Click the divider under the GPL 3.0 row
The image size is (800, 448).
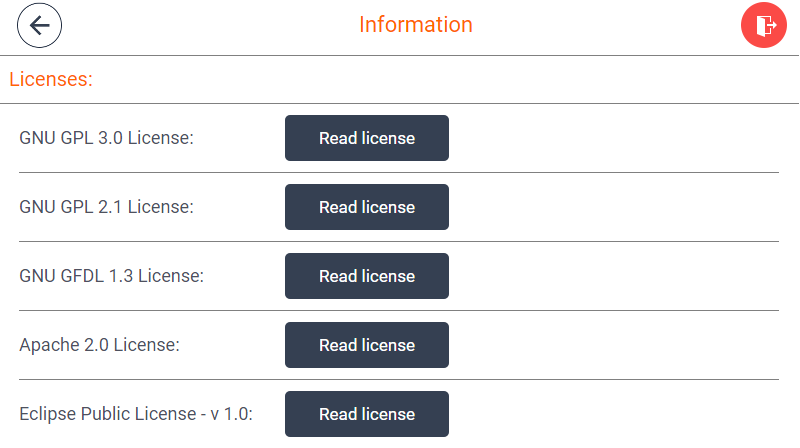pos(399,172)
